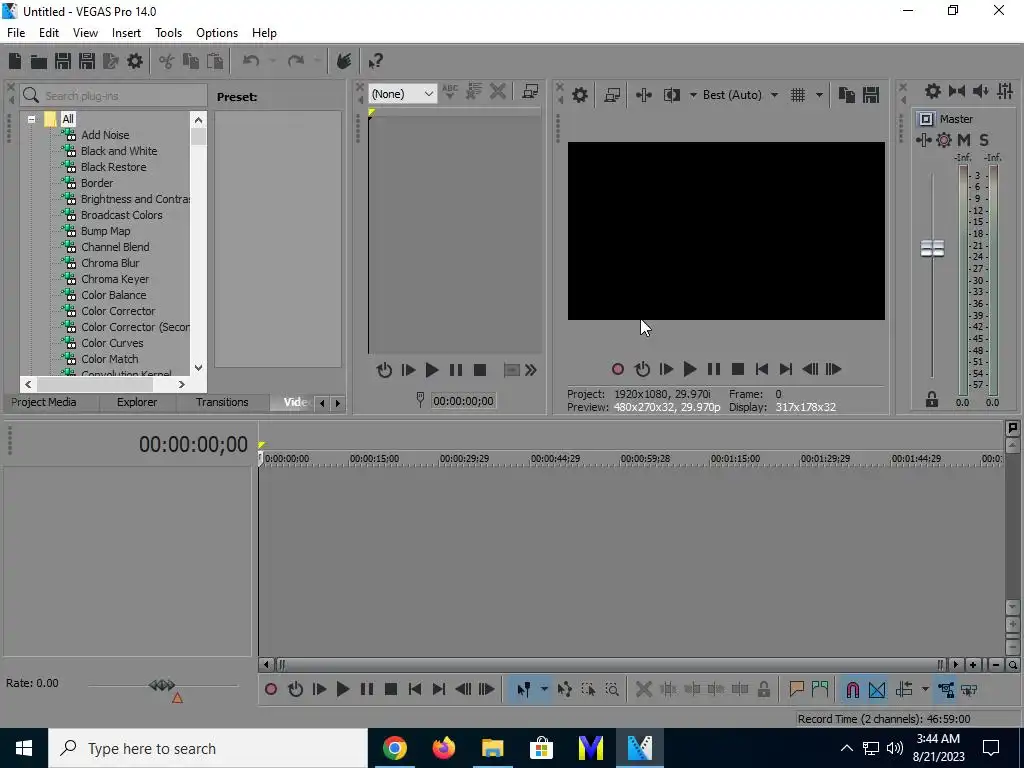1024x768 pixels.
Task: Click the timeline horizontal scrollbar
Action: pos(611,665)
